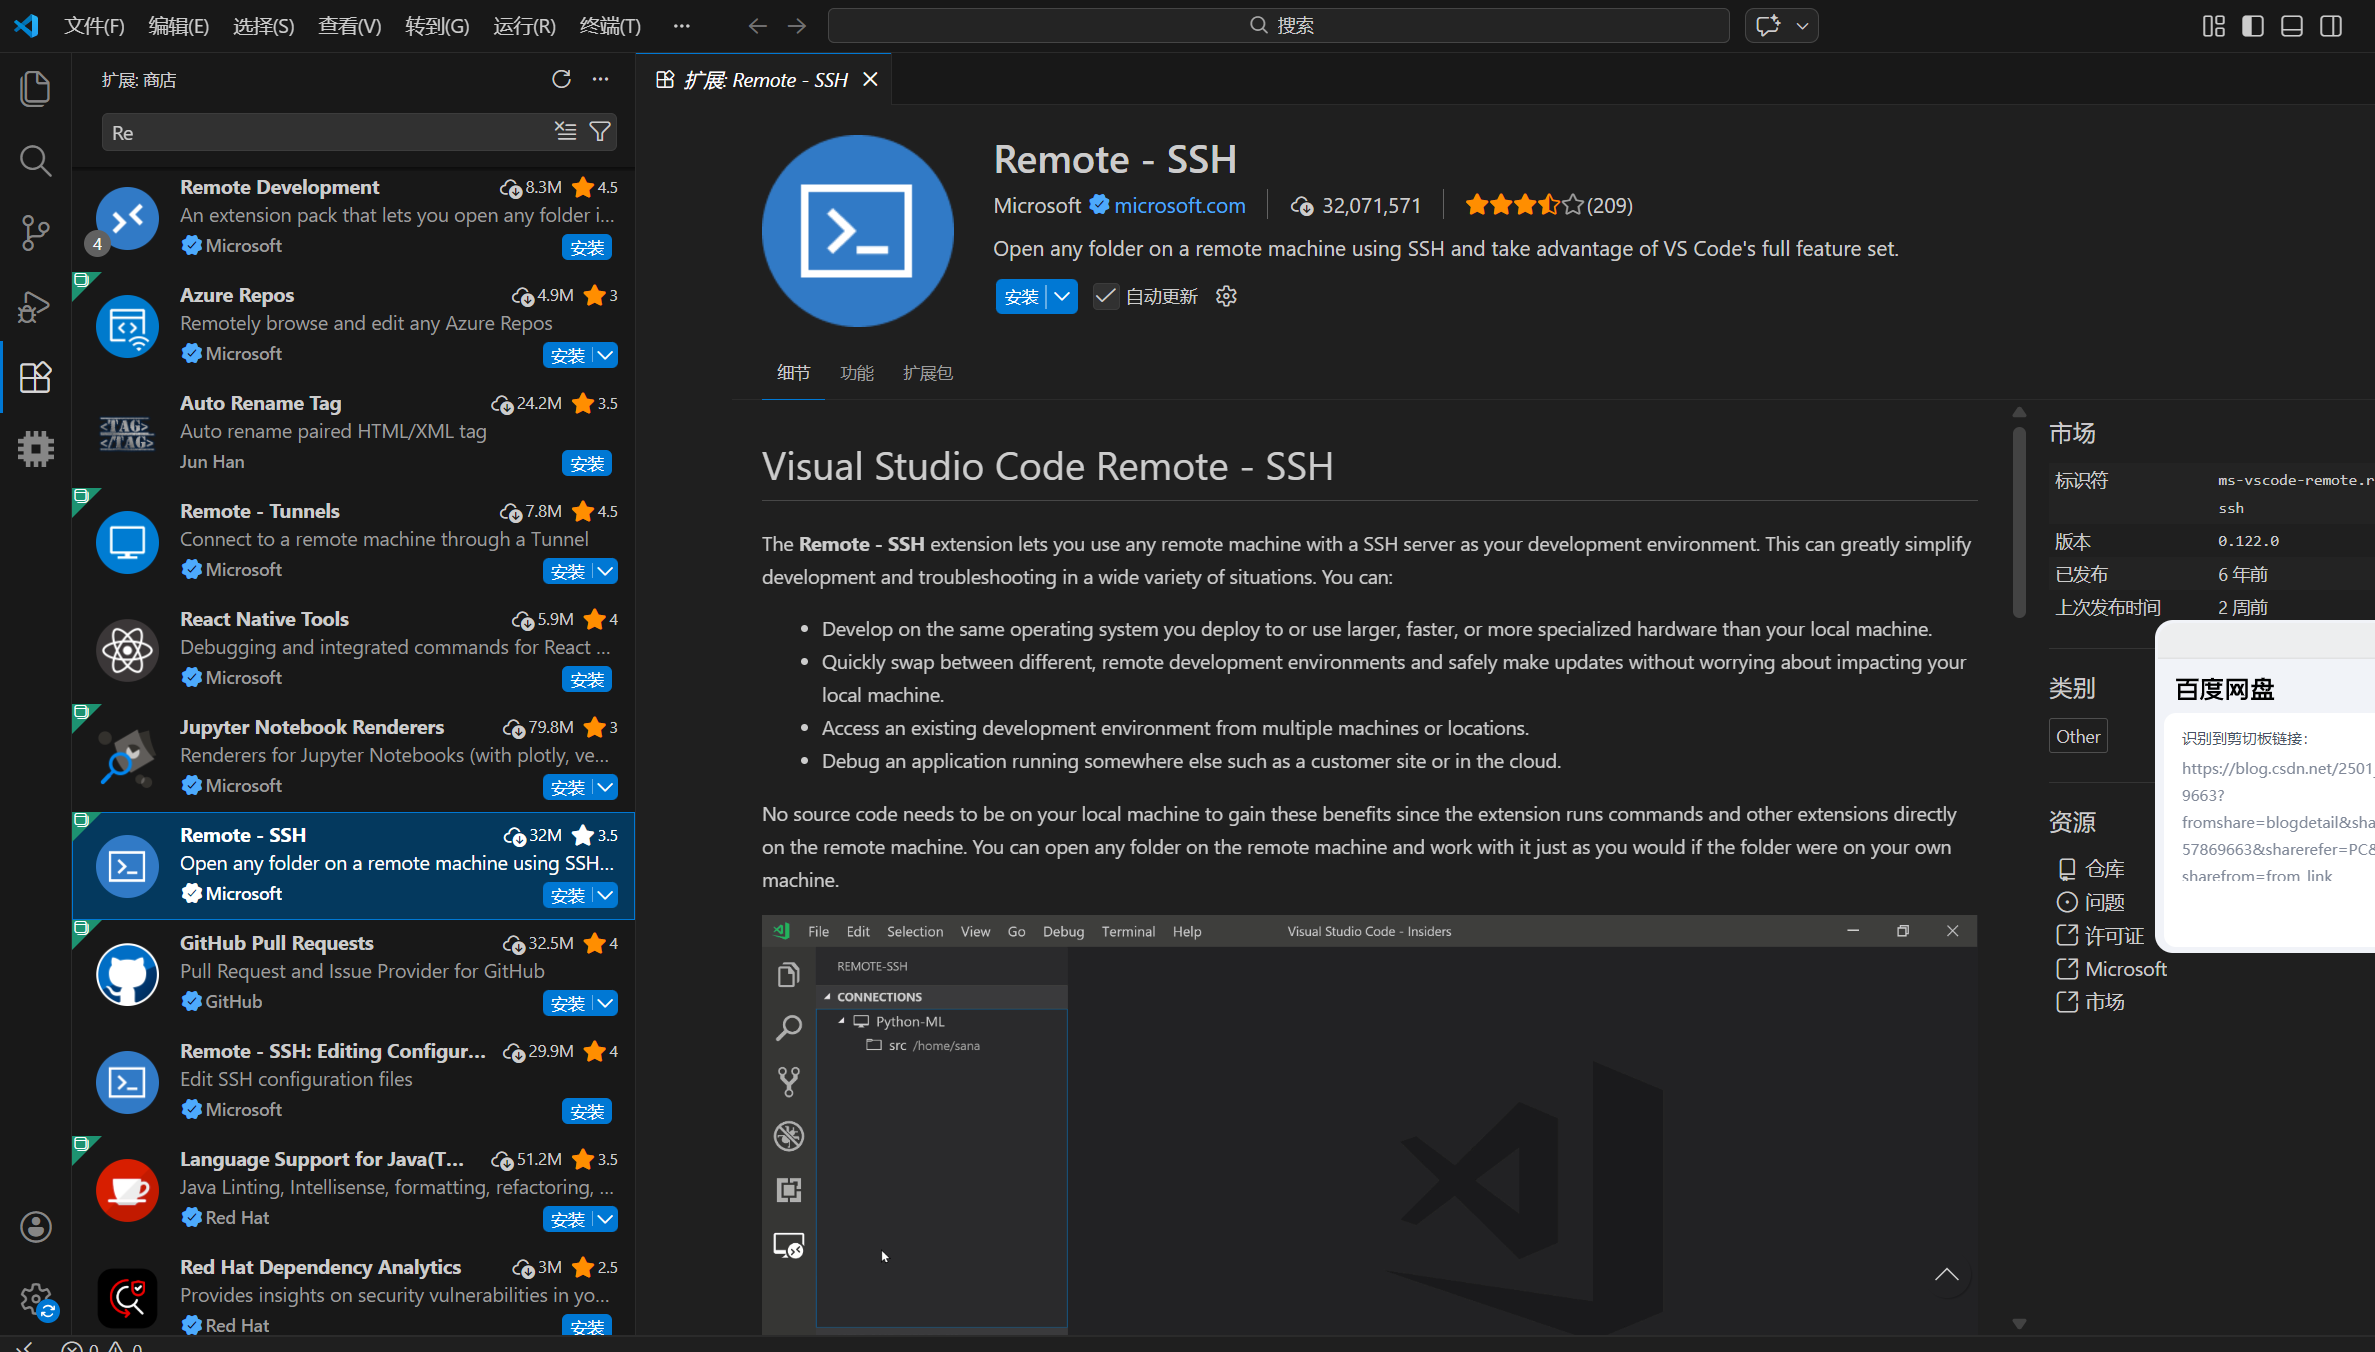The width and height of the screenshot is (2375, 1352).
Task: Expand GitHub Pull Requests install dropdown
Action: pyautogui.click(x=606, y=1003)
